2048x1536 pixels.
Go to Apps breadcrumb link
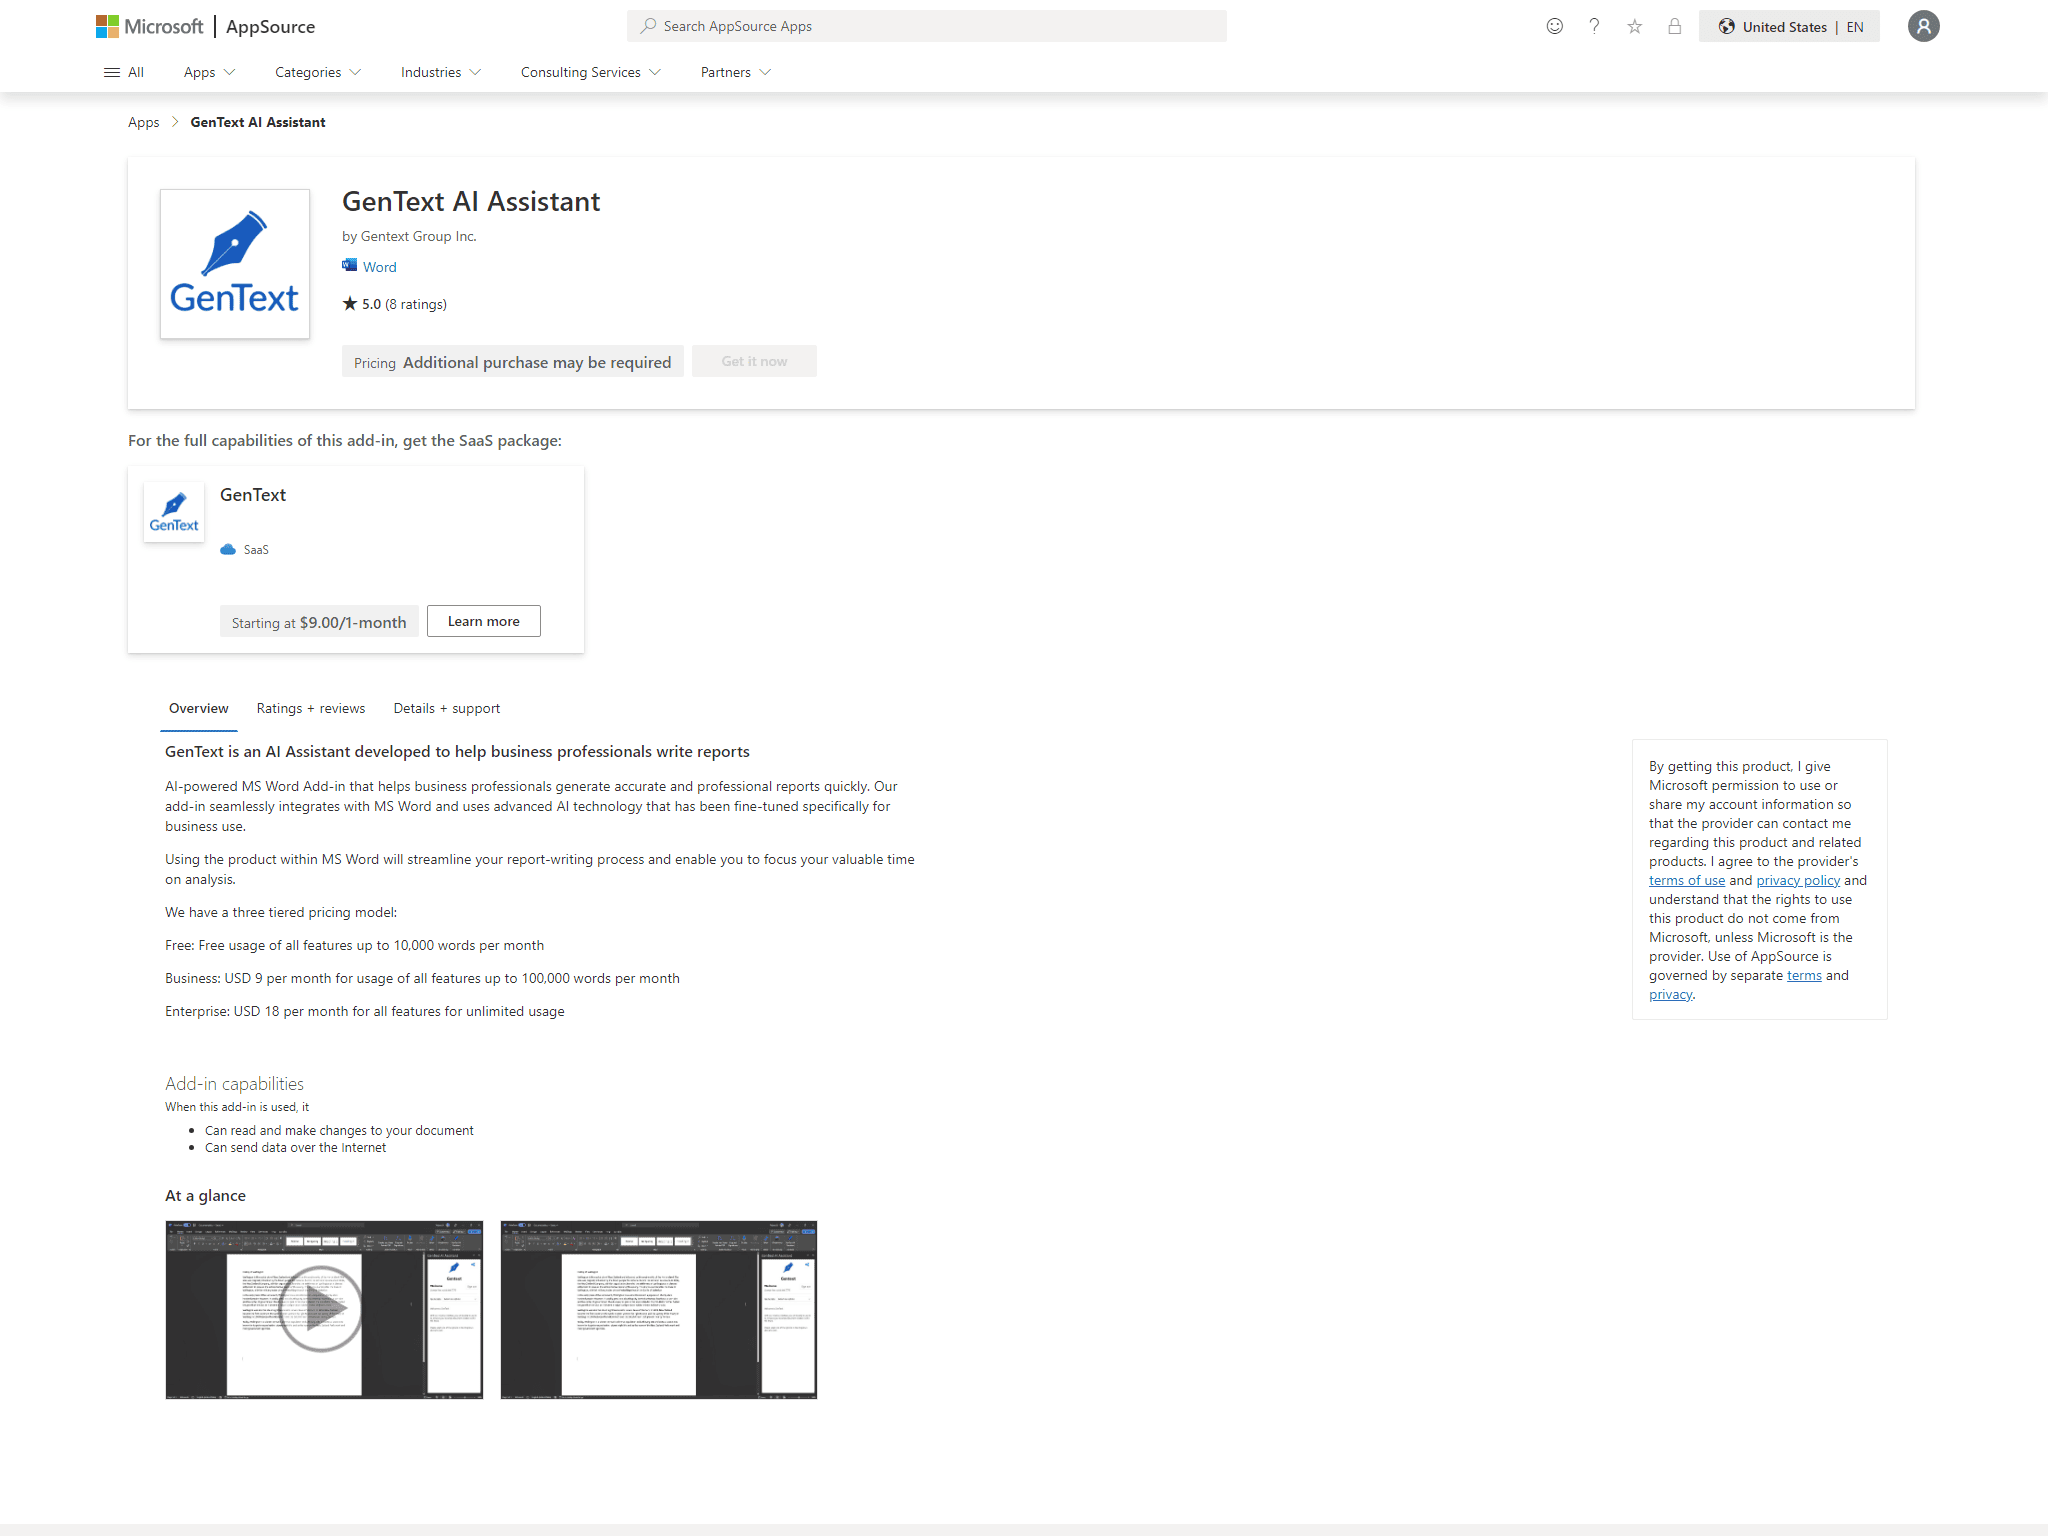point(143,122)
